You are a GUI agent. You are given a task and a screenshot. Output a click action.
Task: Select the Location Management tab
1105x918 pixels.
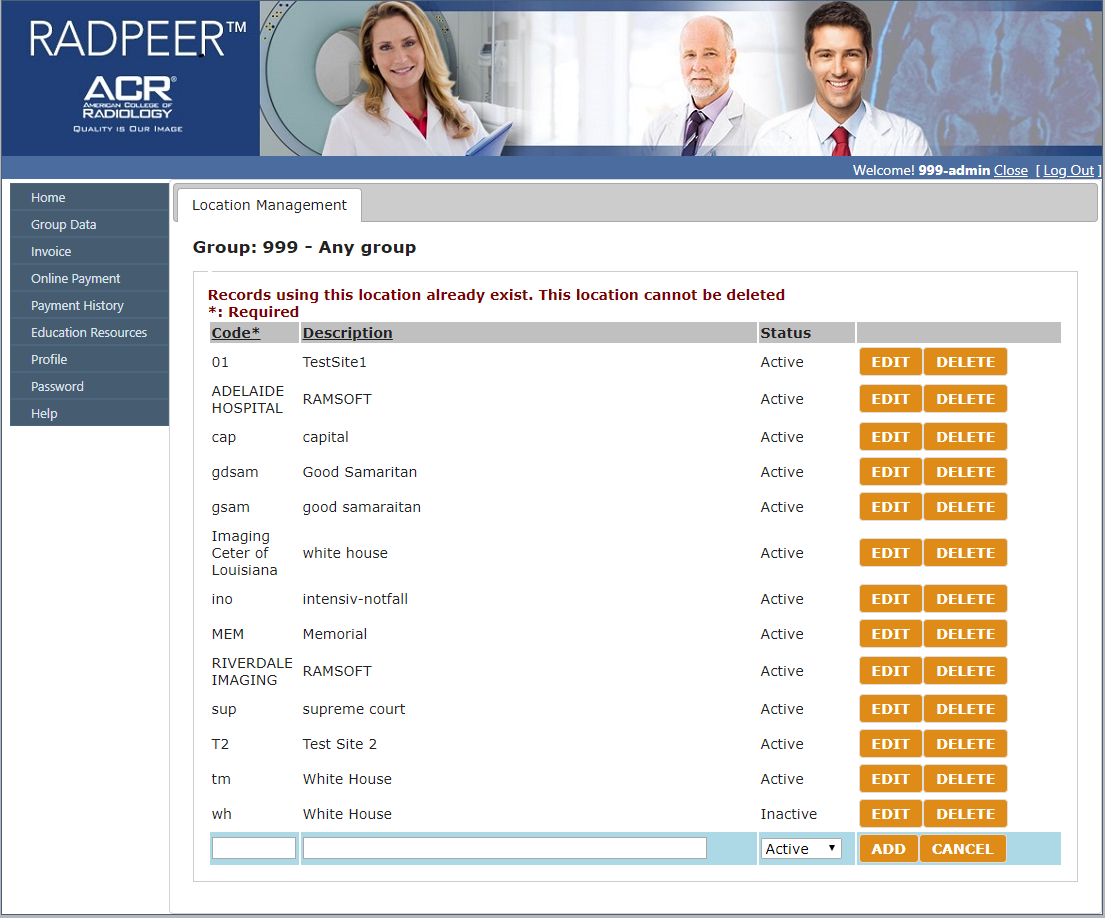269,205
